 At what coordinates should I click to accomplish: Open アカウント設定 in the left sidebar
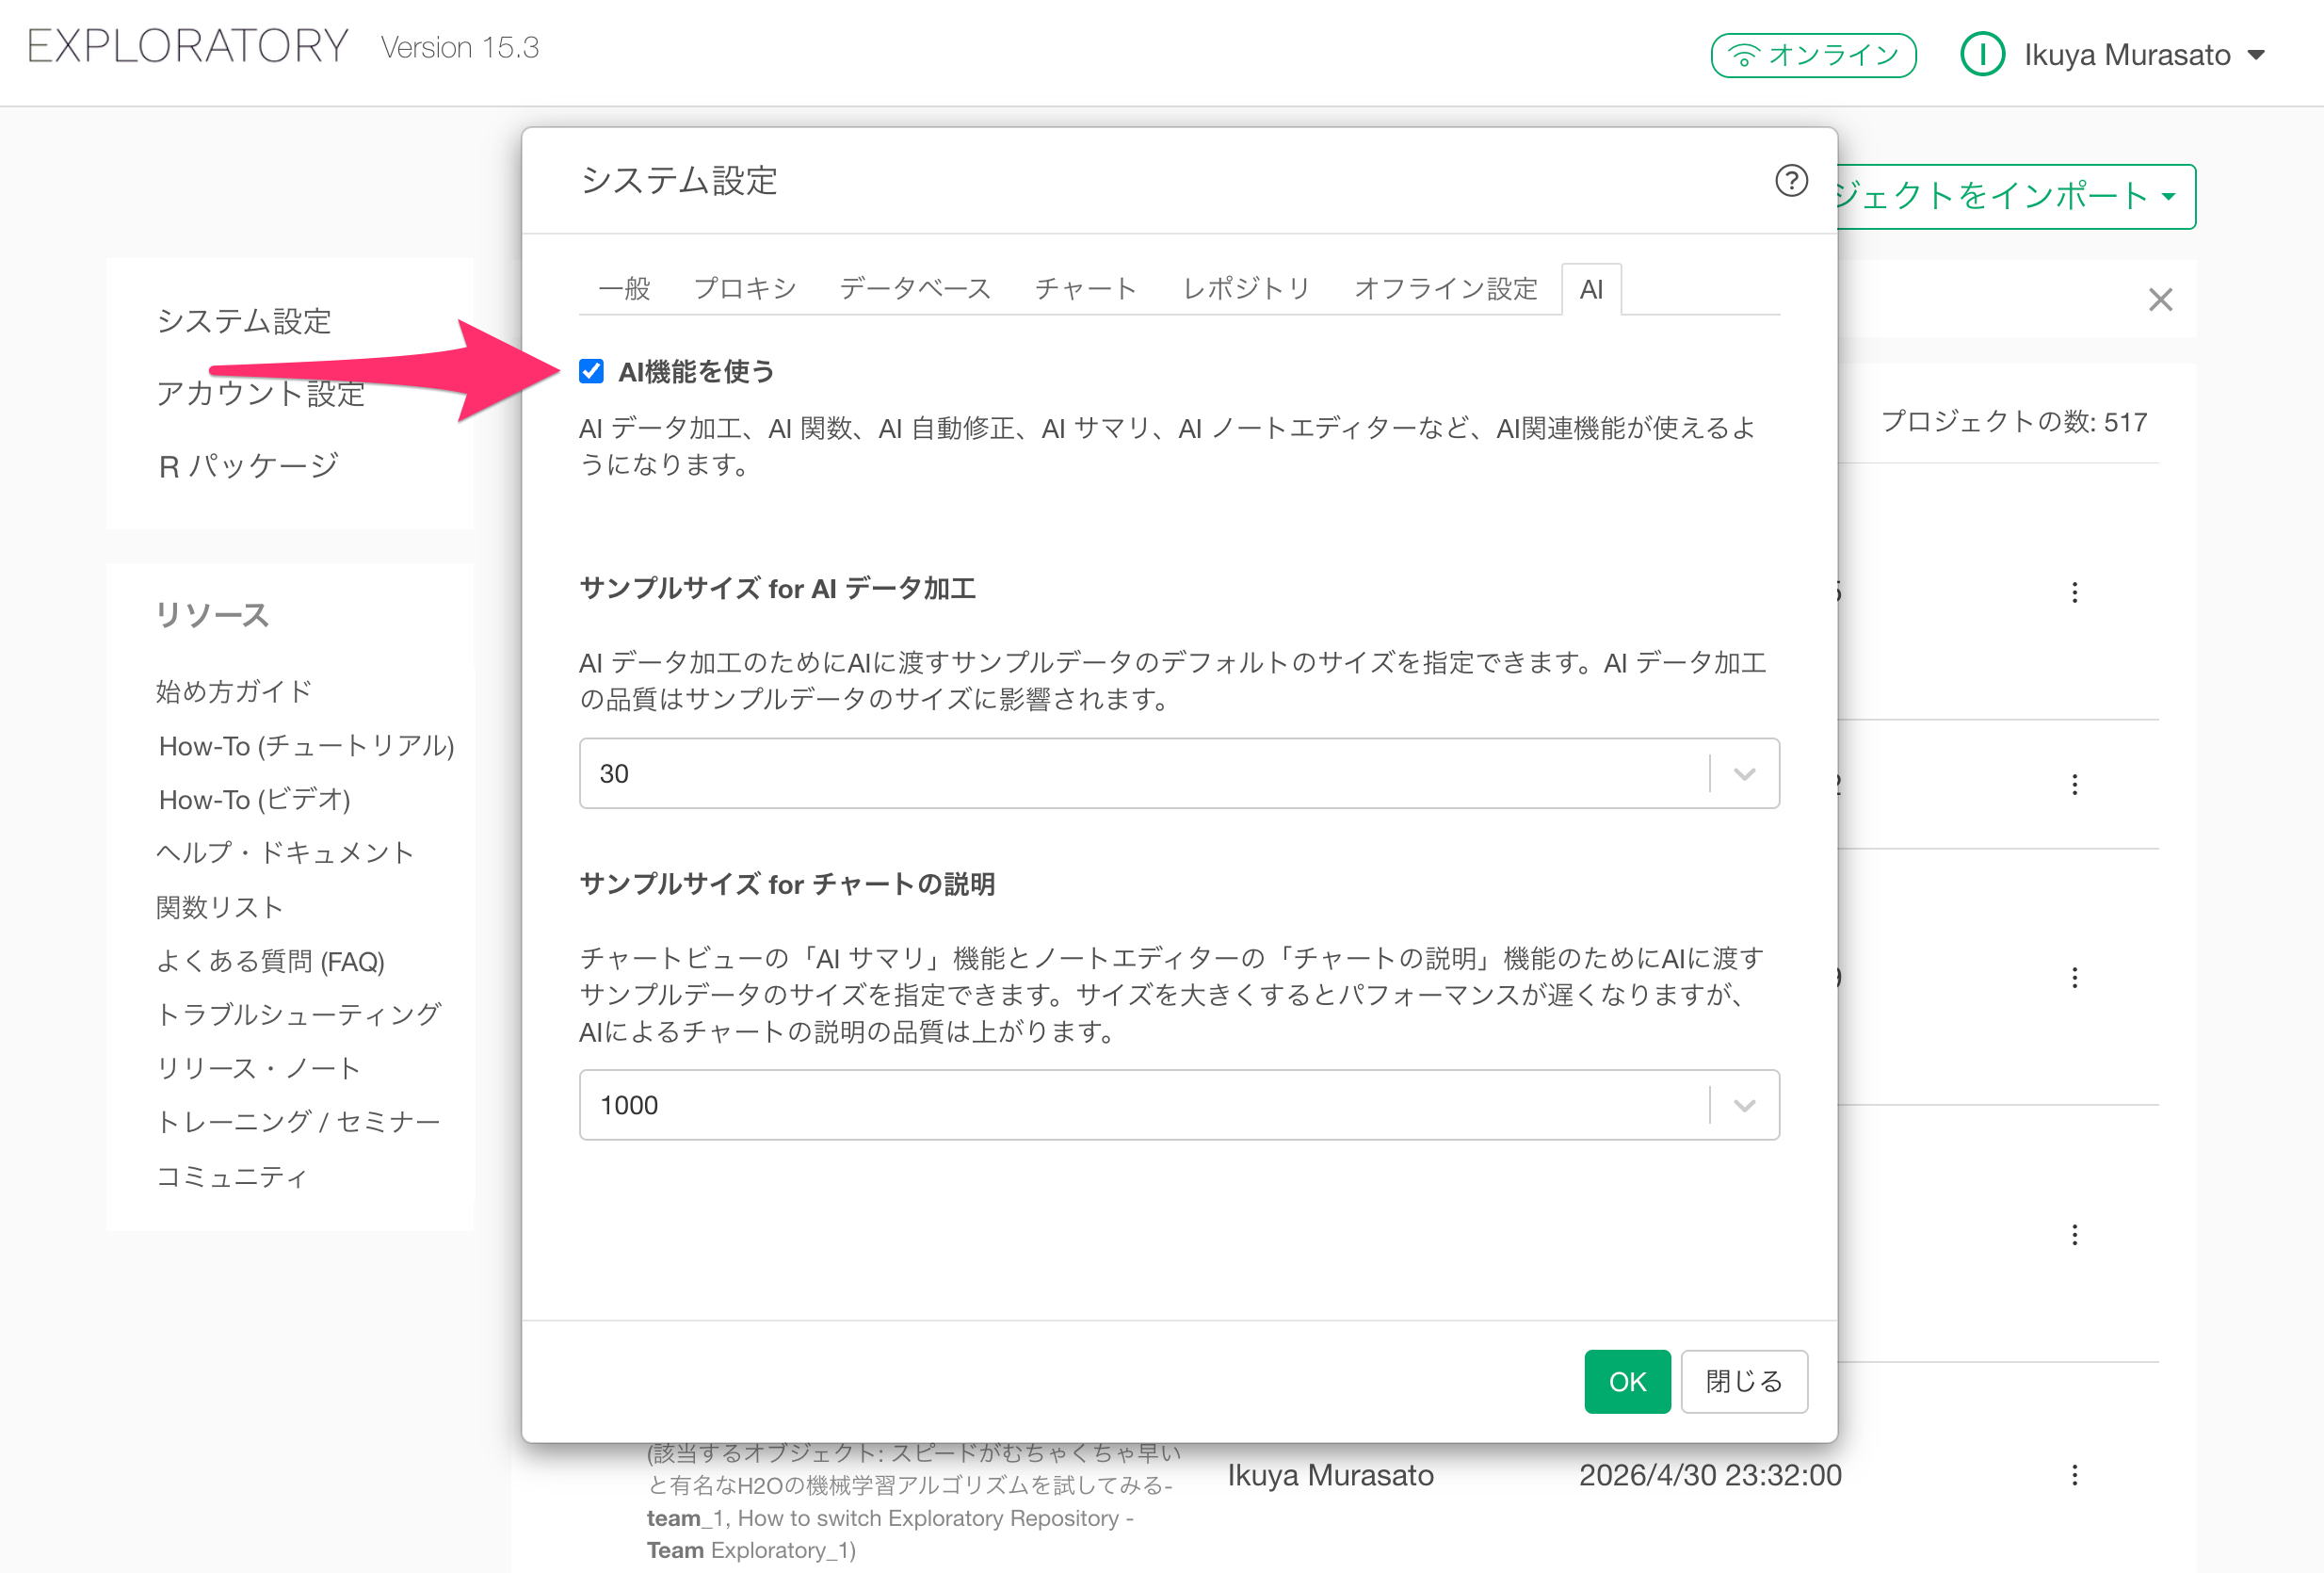[260, 393]
